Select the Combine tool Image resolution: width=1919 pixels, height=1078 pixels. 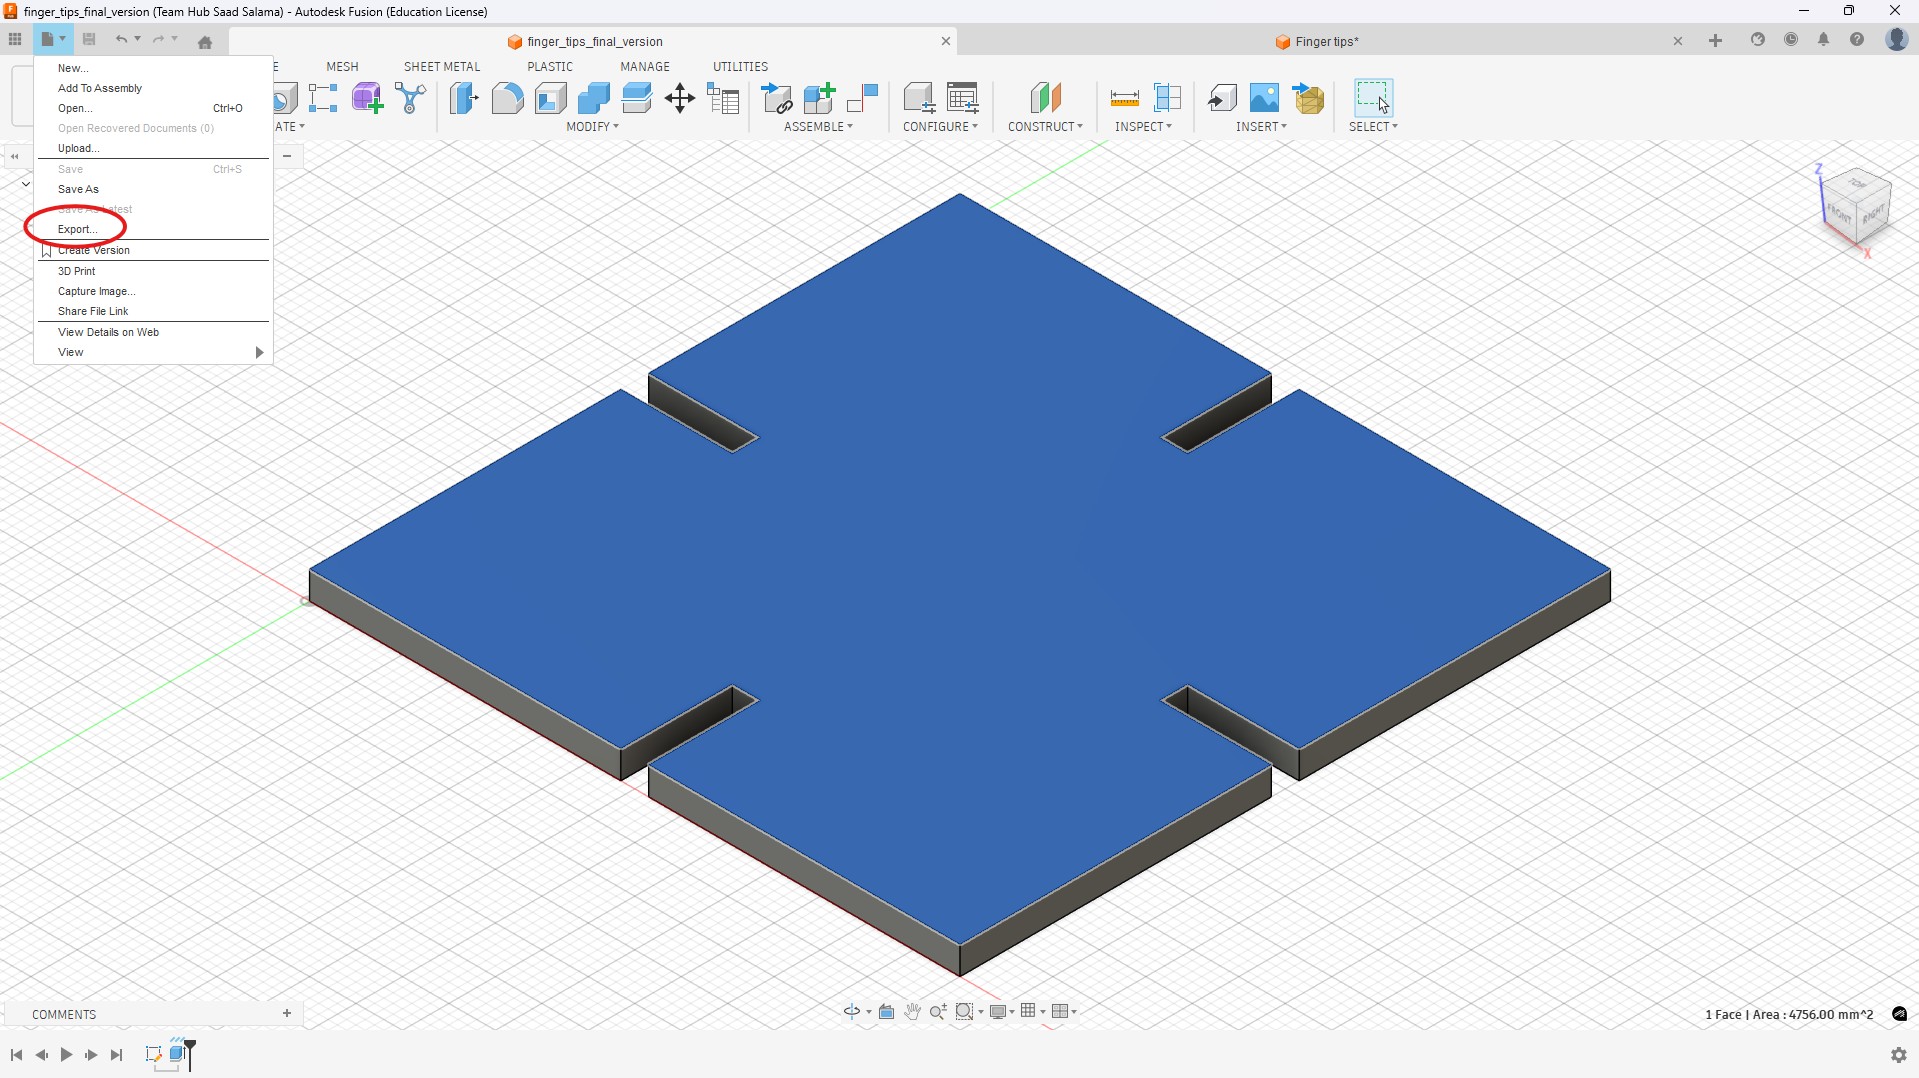tap(593, 98)
